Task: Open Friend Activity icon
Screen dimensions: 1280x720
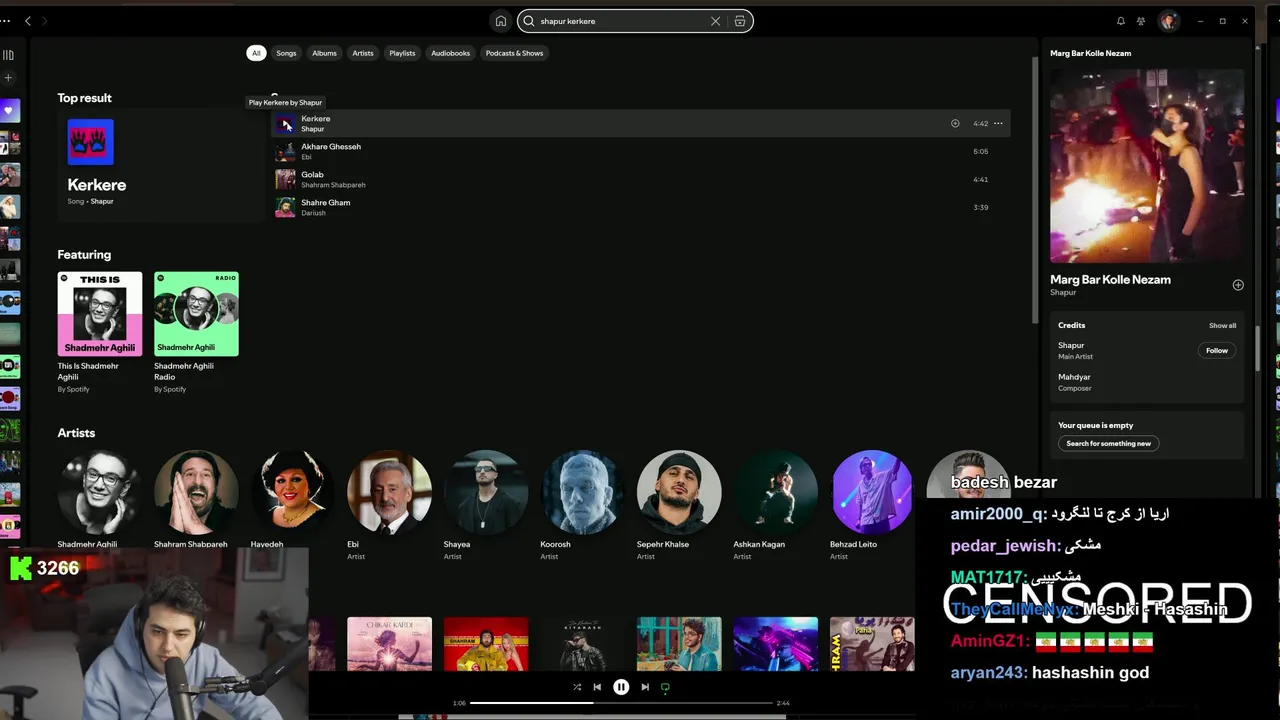Action: [1141, 21]
